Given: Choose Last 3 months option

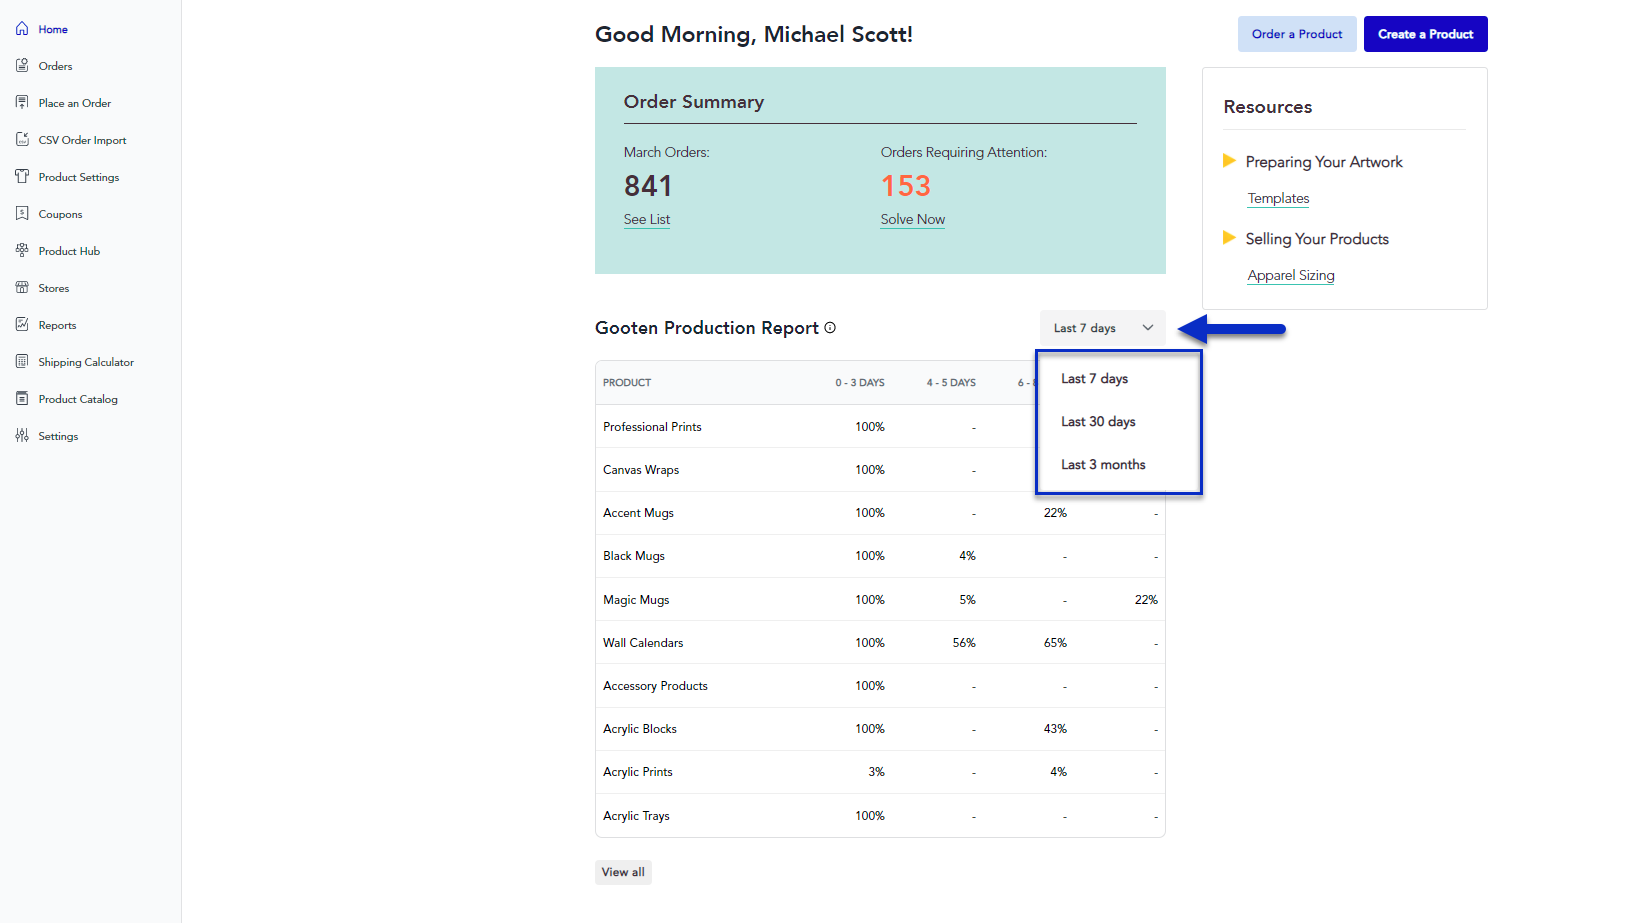Looking at the screenshot, I should pyautogui.click(x=1103, y=465).
